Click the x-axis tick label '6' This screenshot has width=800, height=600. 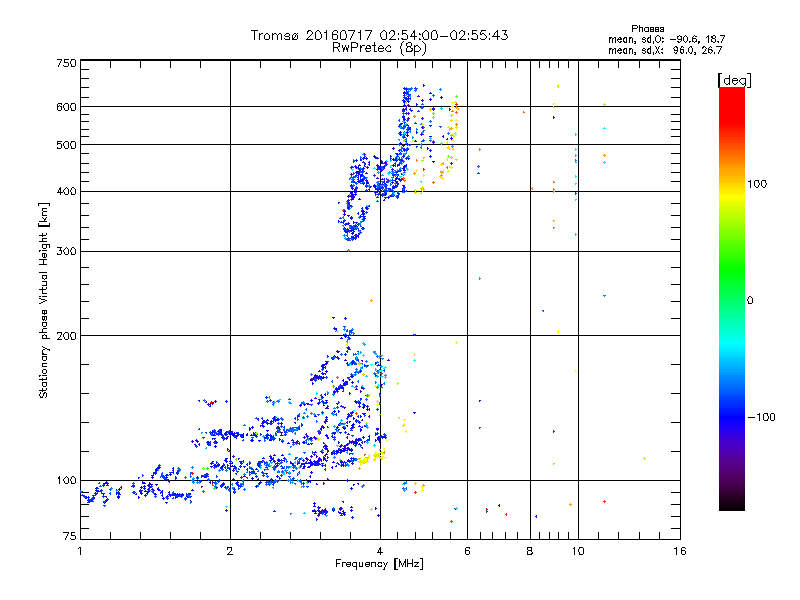pyautogui.click(x=467, y=551)
